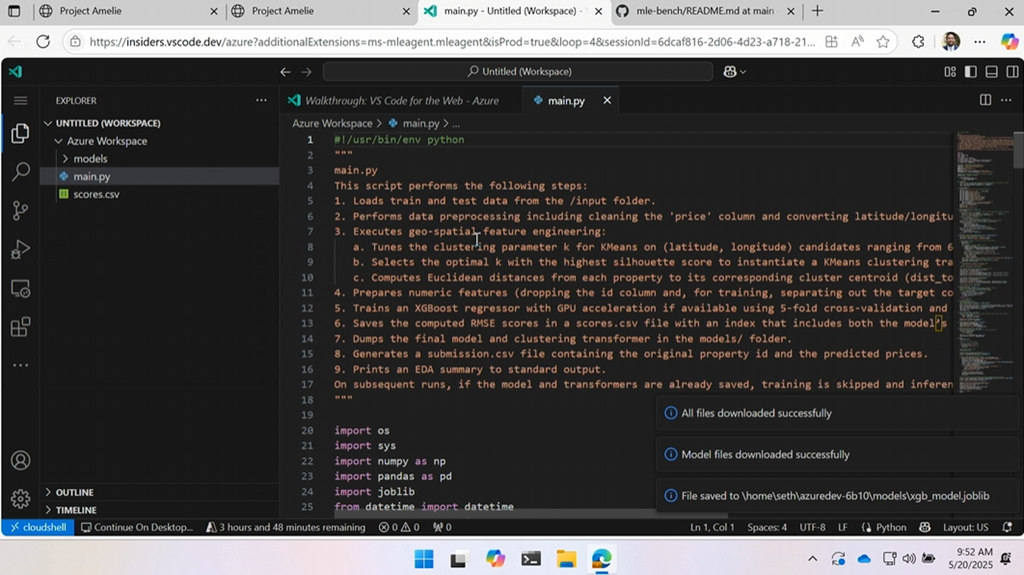Open the Manage gear icon
The height and width of the screenshot is (575, 1024).
click(20, 498)
